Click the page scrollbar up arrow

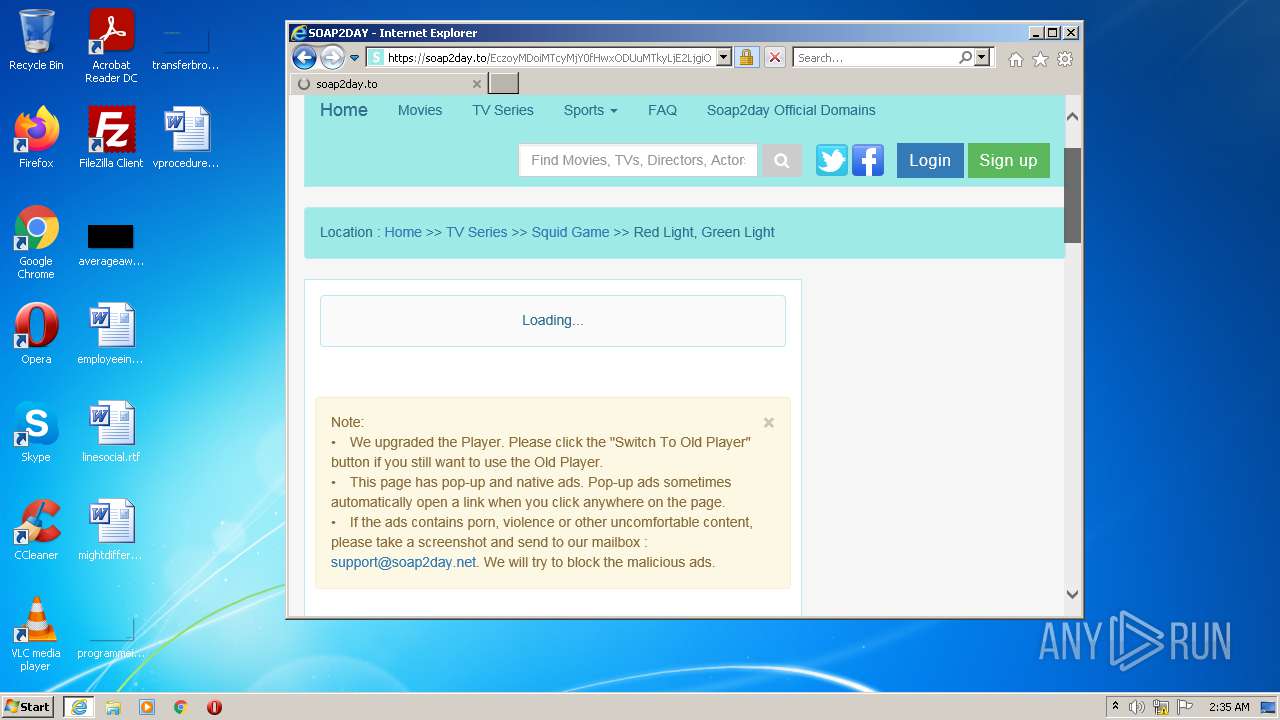tap(1072, 116)
